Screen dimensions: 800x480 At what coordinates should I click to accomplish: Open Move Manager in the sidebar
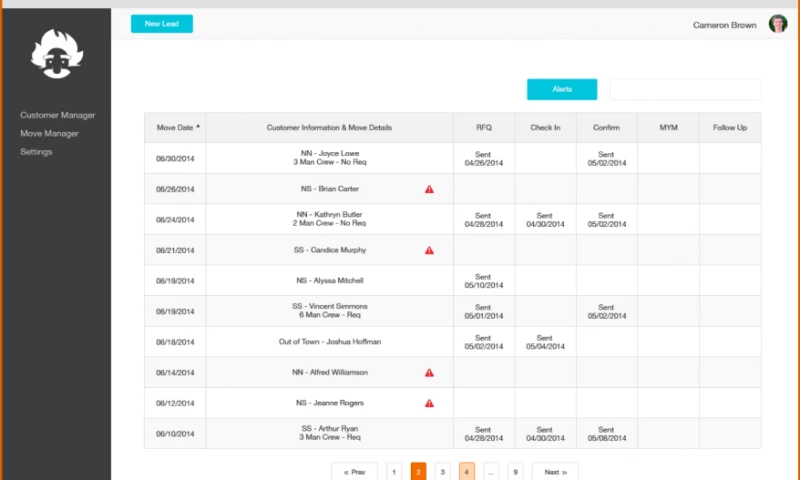[x=49, y=133]
